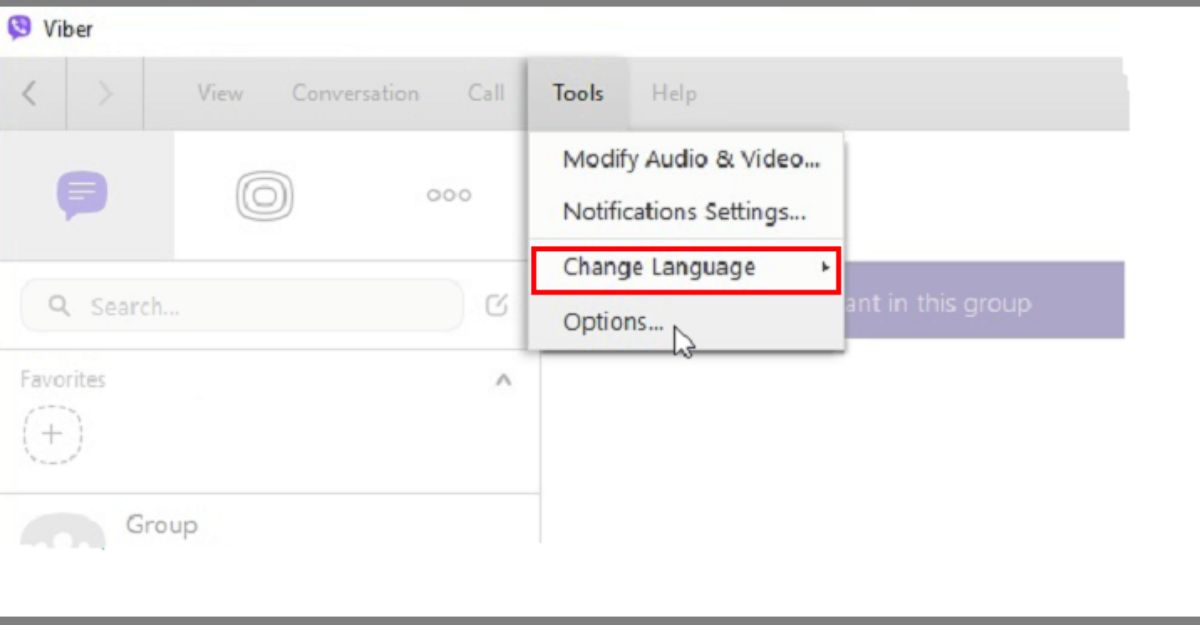Click inside the Search input field

click(x=260, y=306)
